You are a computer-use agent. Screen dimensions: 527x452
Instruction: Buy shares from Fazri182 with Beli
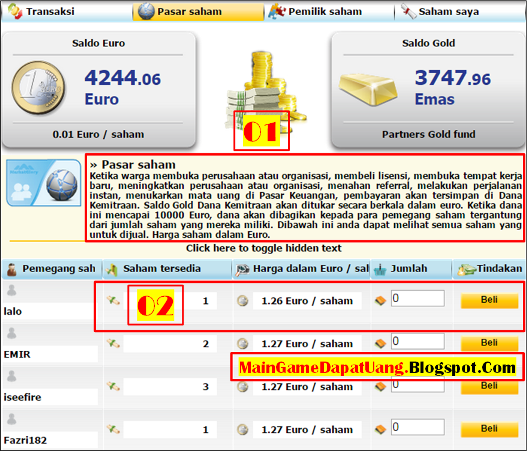coord(489,429)
